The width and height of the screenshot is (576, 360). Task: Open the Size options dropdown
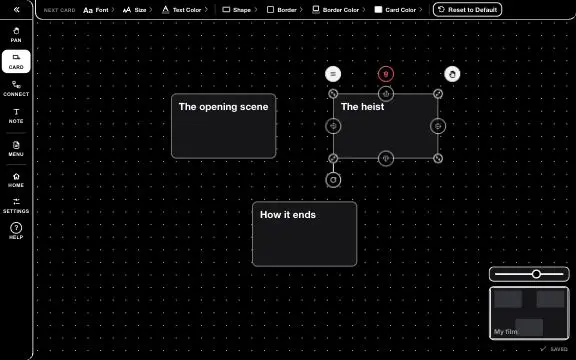click(x=137, y=10)
